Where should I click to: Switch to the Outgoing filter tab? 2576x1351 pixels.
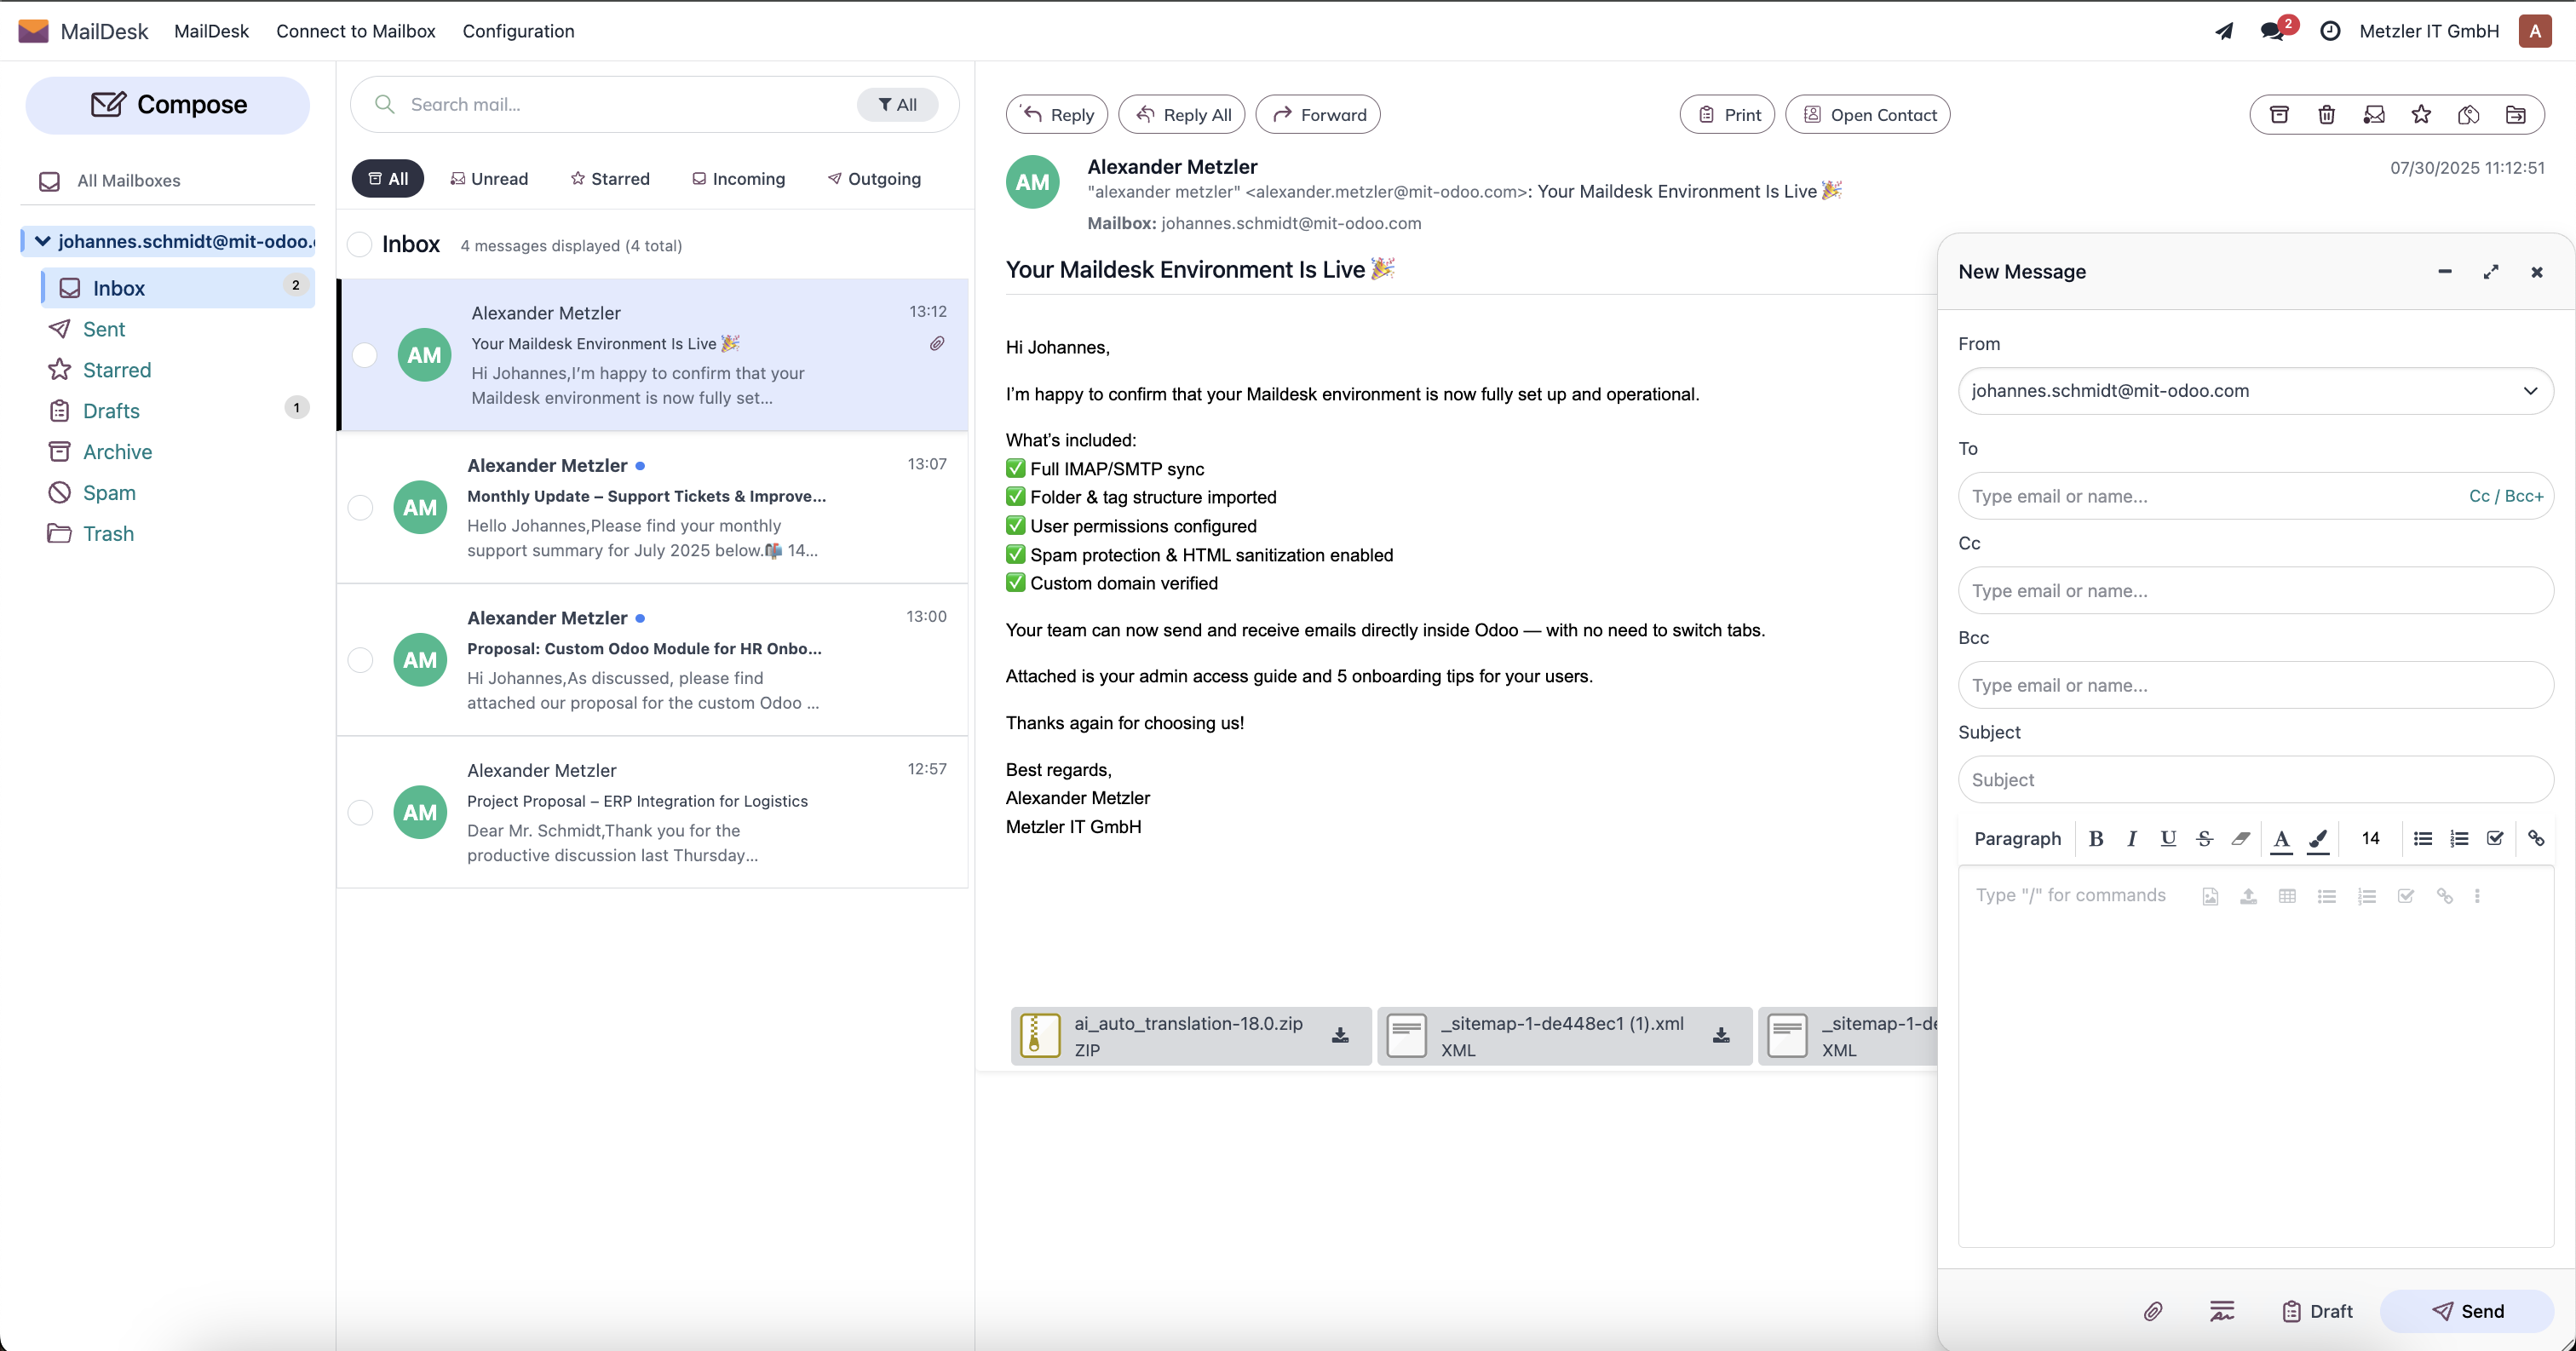874,178
